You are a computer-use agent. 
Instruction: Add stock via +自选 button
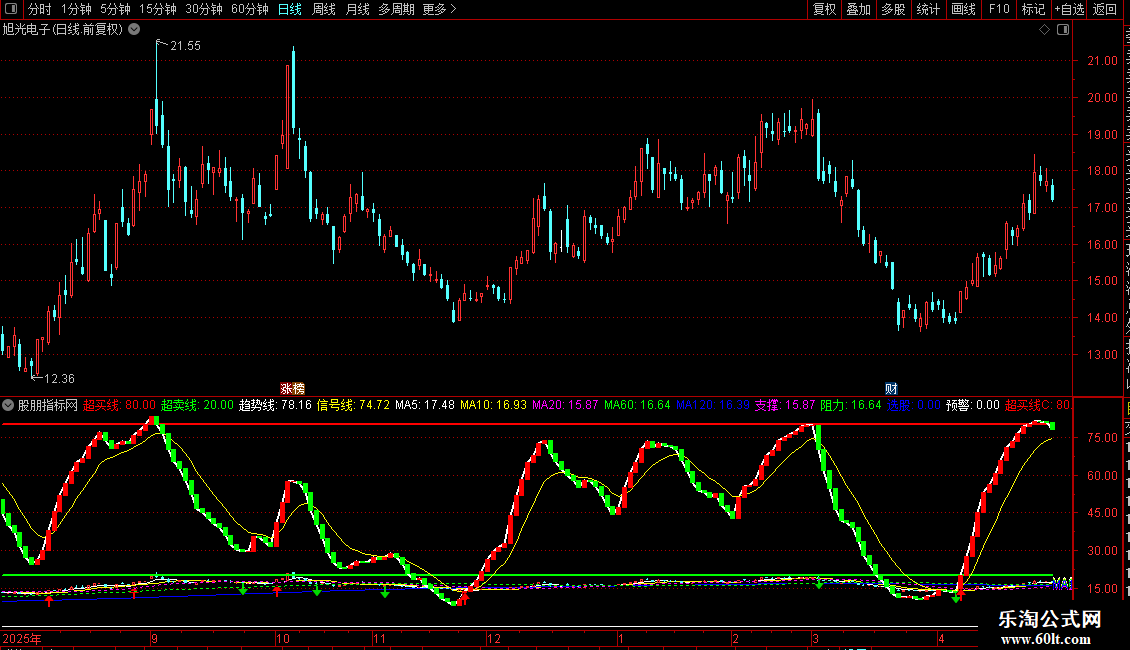(1069, 9)
